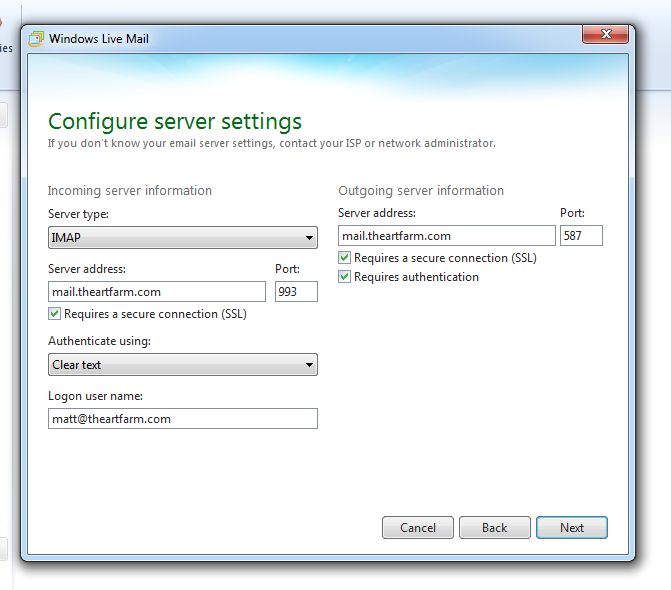Click the Cancel button
The height and width of the screenshot is (590, 671).
coord(418,528)
